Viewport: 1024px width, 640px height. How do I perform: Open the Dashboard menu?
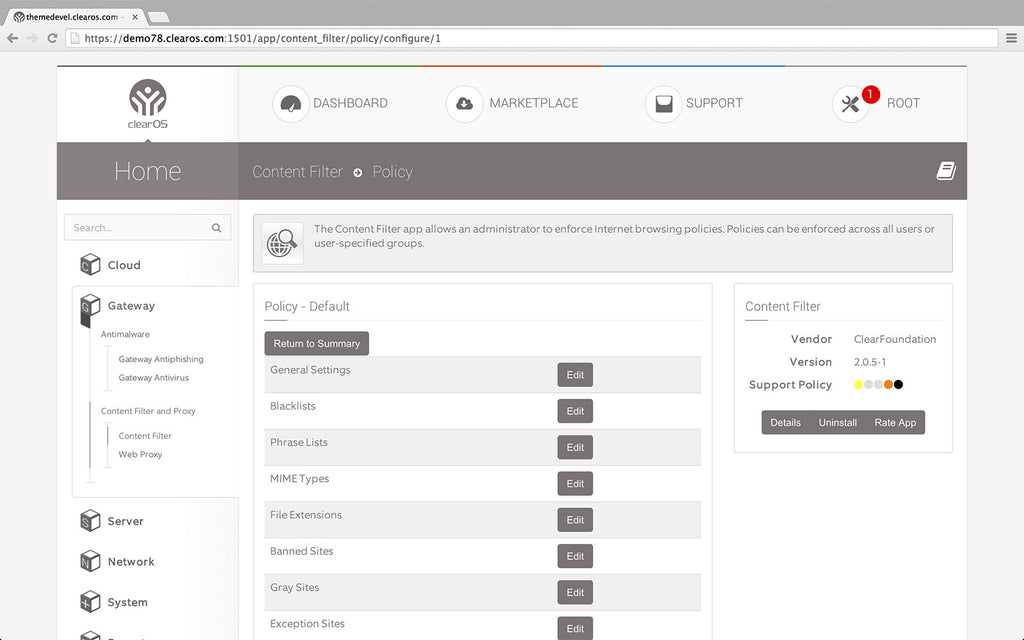tap(350, 103)
